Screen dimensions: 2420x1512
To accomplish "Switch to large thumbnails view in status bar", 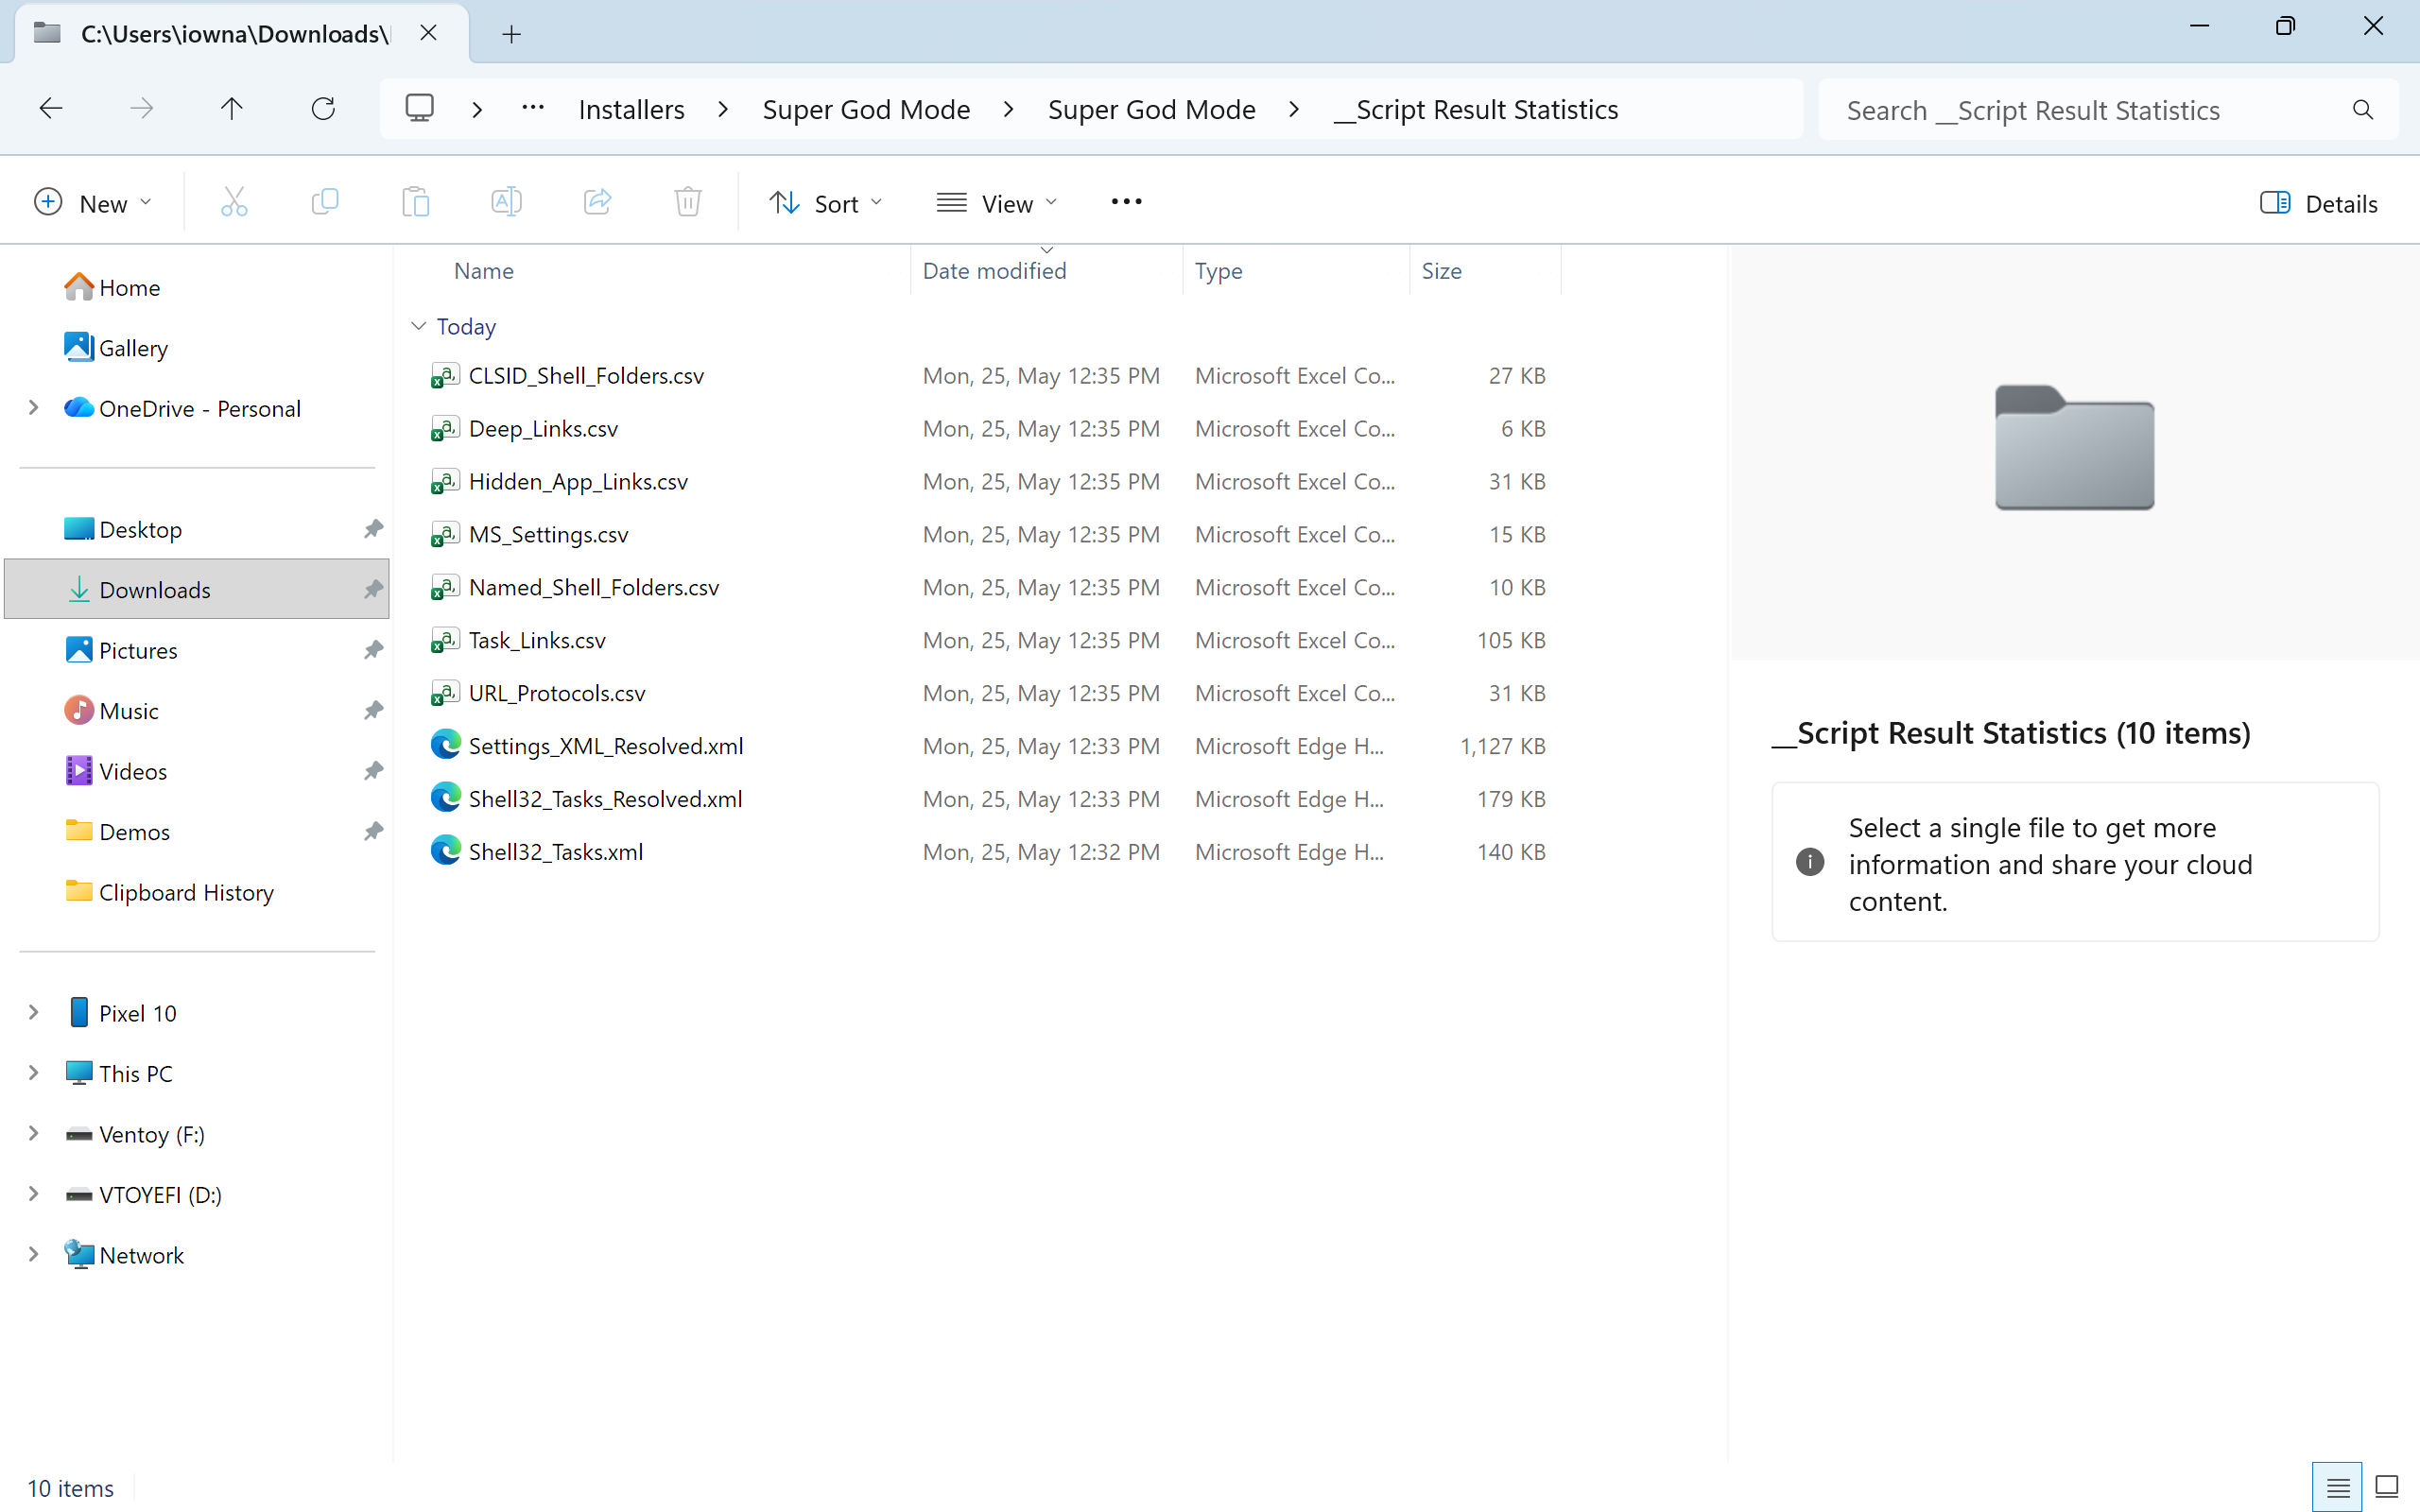I will (2387, 1487).
